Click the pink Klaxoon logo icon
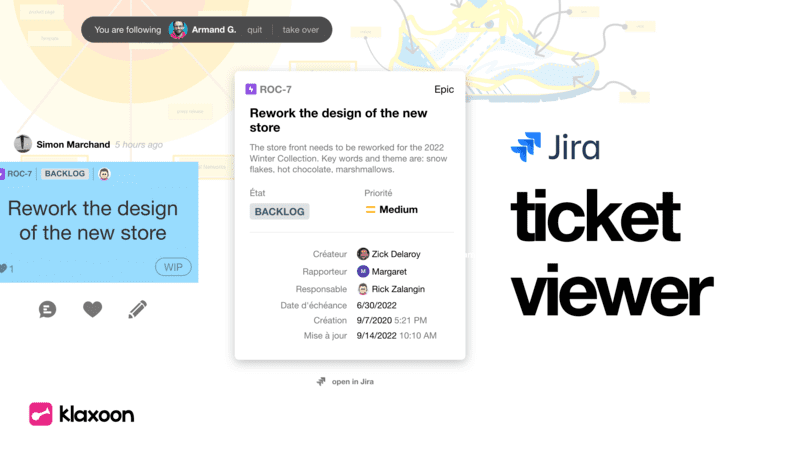Screen dimensions: 800x450 coord(40,414)
